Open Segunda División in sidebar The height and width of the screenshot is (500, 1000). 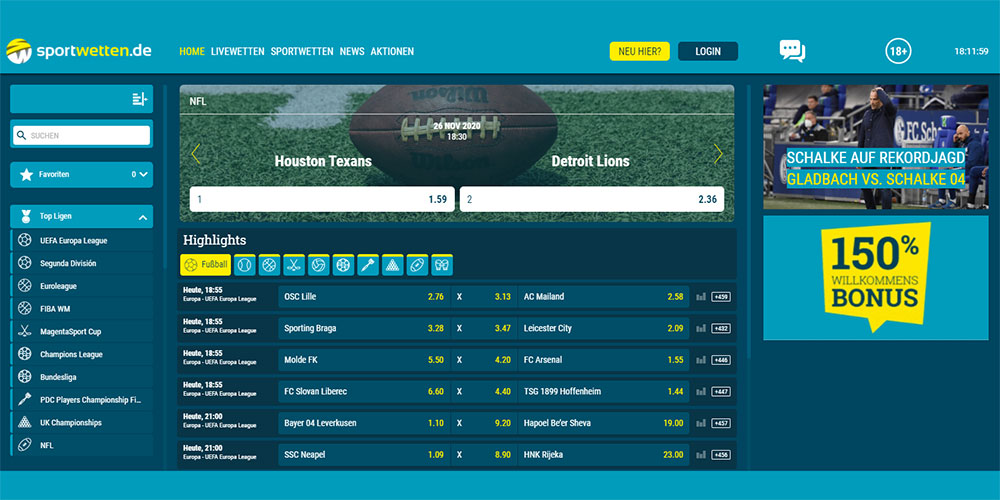tap(82, 263)
